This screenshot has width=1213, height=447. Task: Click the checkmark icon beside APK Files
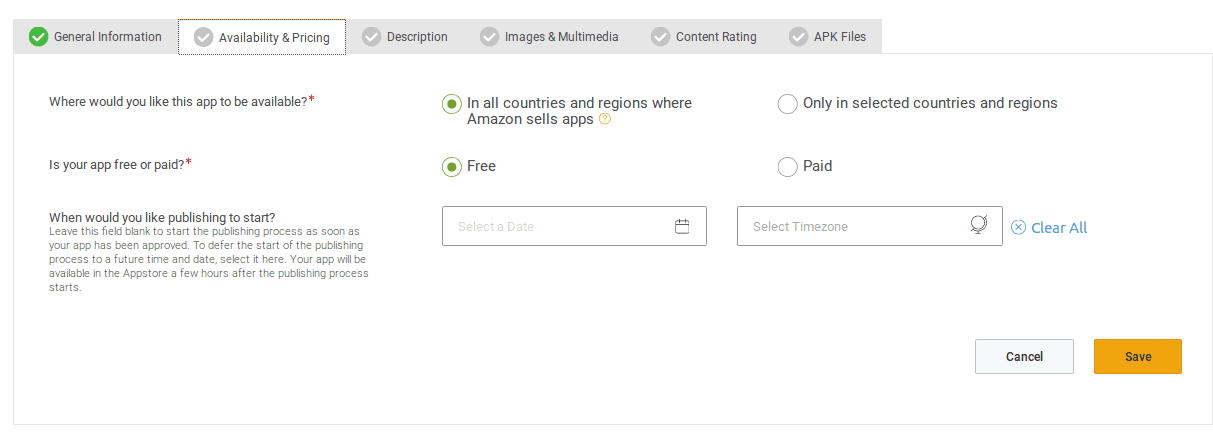tap(799, 37)
